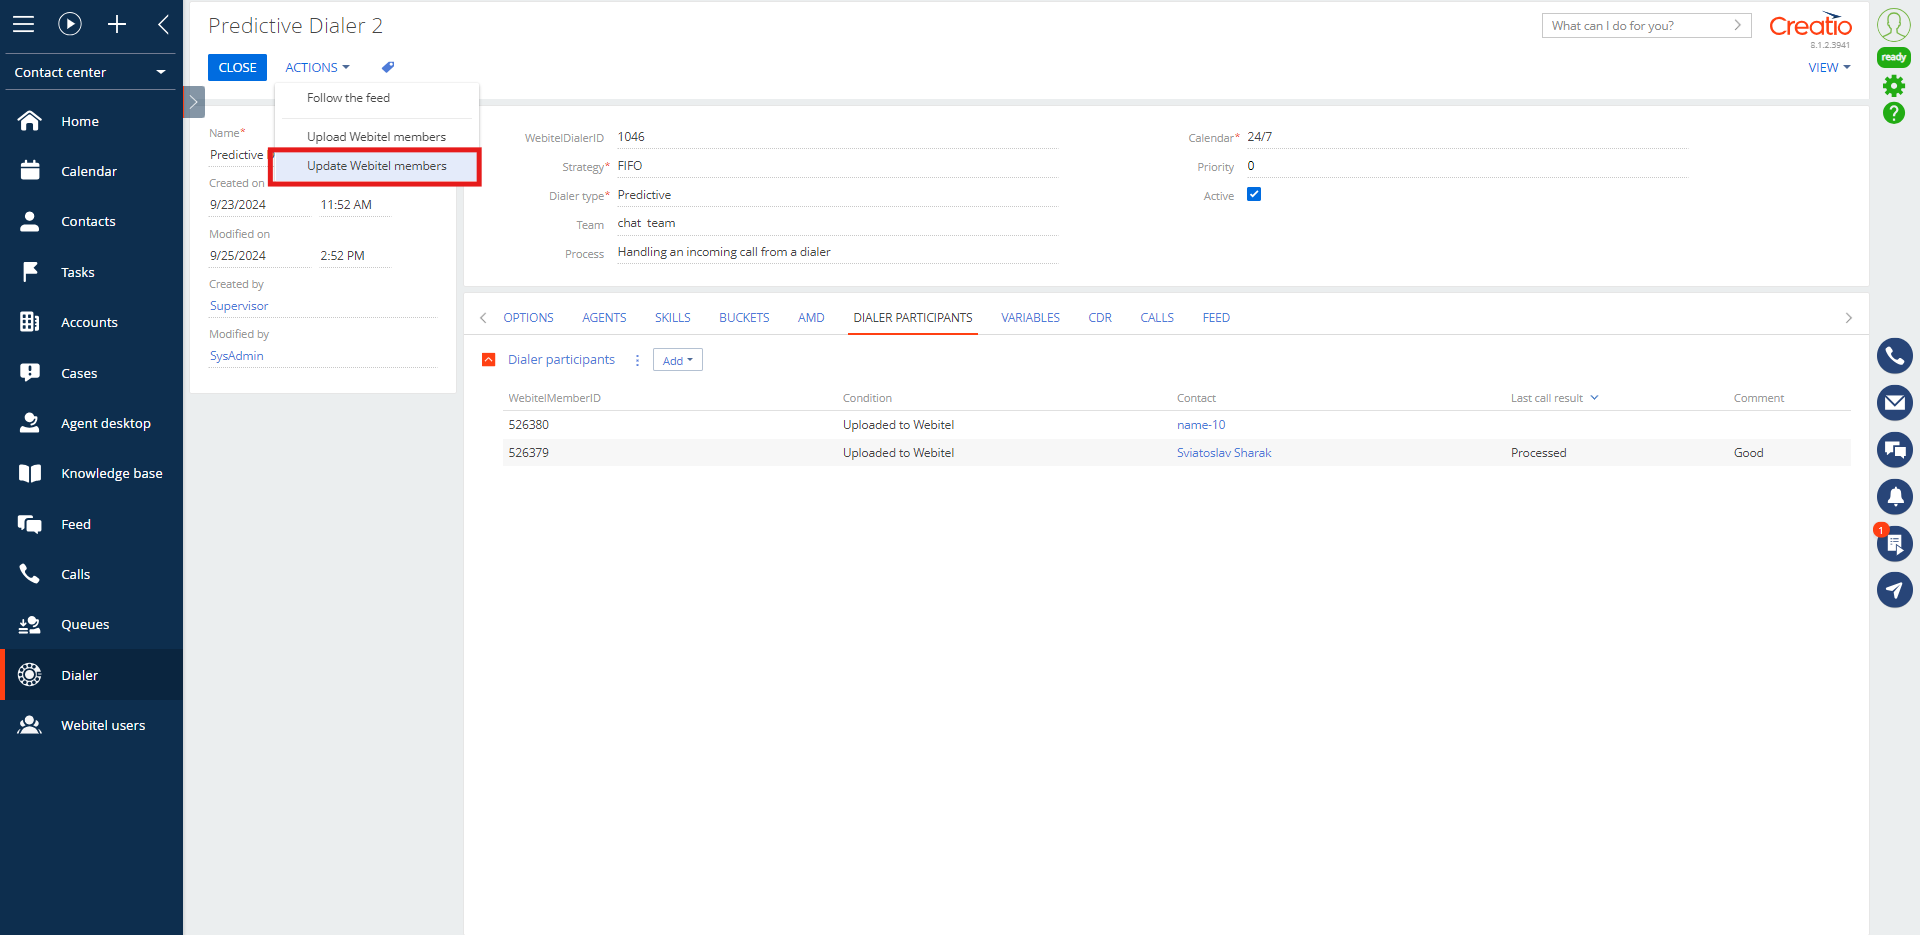Switch to the FEED tab
Image resolution: width=1920 pixels, height=935 pixels.
pyautogui.click(x=1216, y=318)
